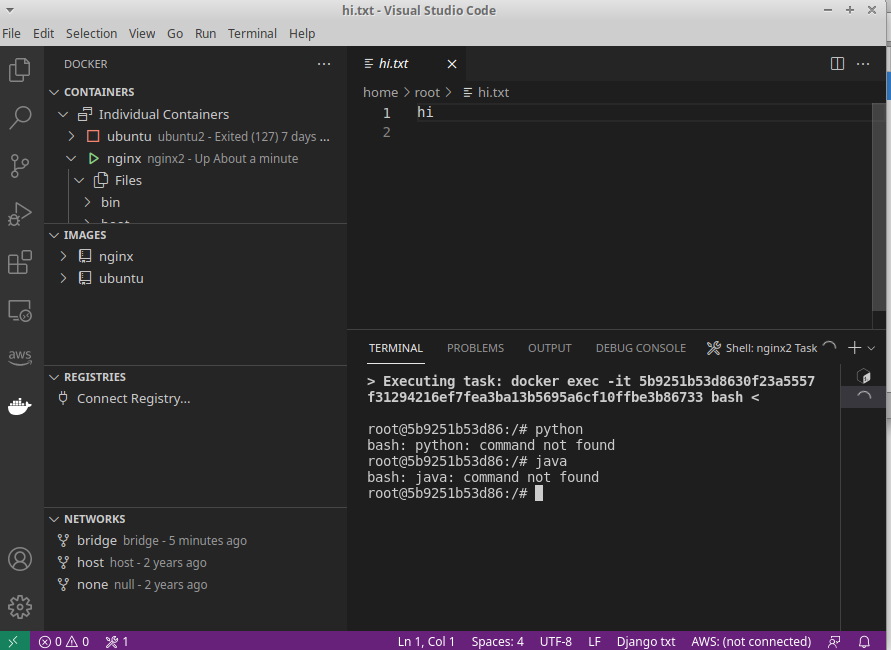Collapse the nginx container node
The width and height of the screenshot is (891, 650).
(x=72, y=159)
